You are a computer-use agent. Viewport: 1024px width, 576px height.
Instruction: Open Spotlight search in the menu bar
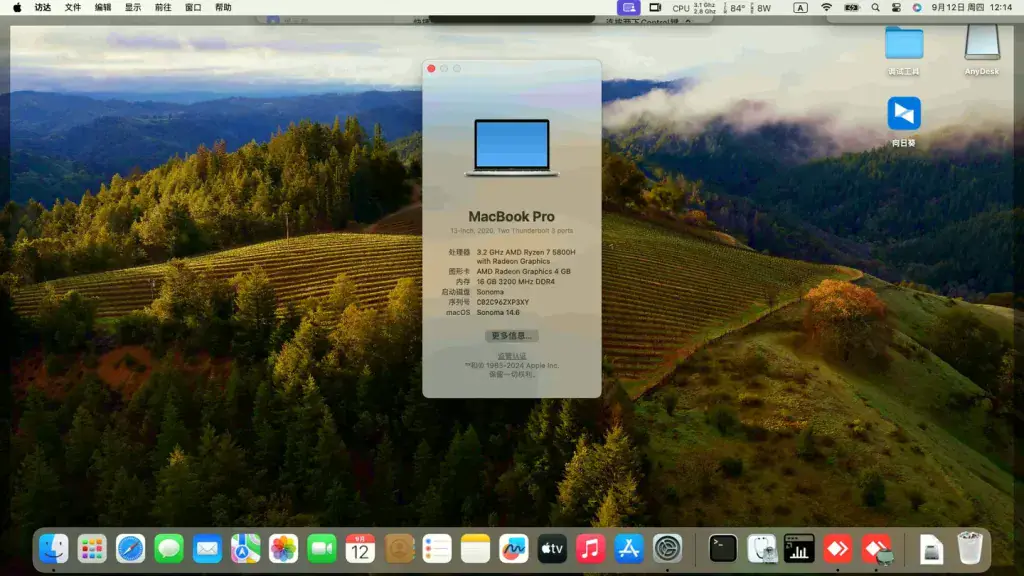875,8
